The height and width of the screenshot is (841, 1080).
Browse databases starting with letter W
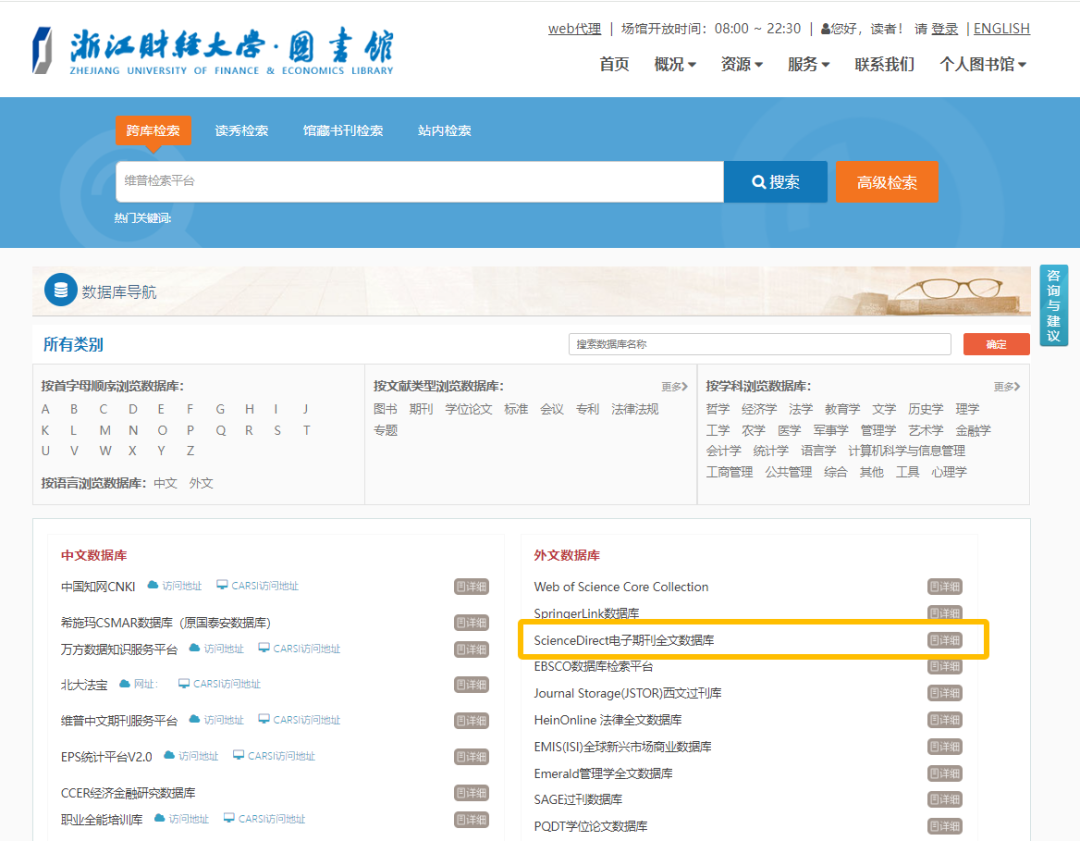click(x=105, y=451)
